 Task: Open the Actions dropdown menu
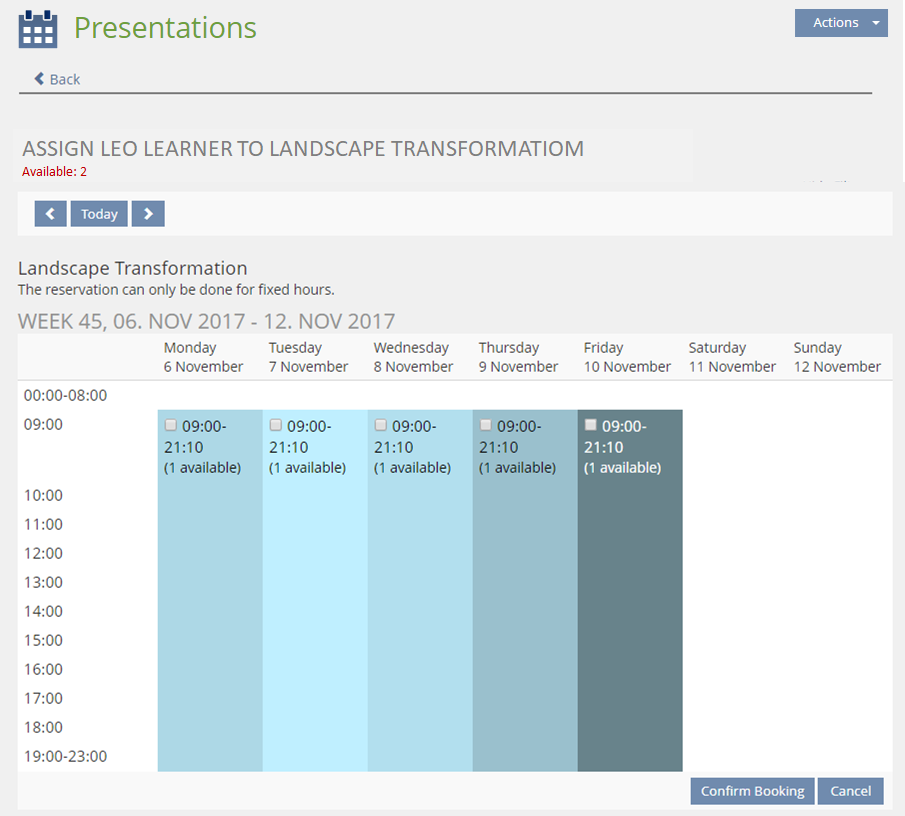point(840,23)
